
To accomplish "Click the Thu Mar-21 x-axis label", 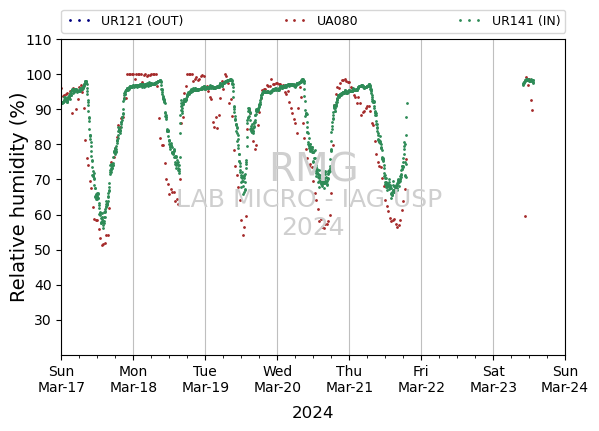I will [349, 379].
